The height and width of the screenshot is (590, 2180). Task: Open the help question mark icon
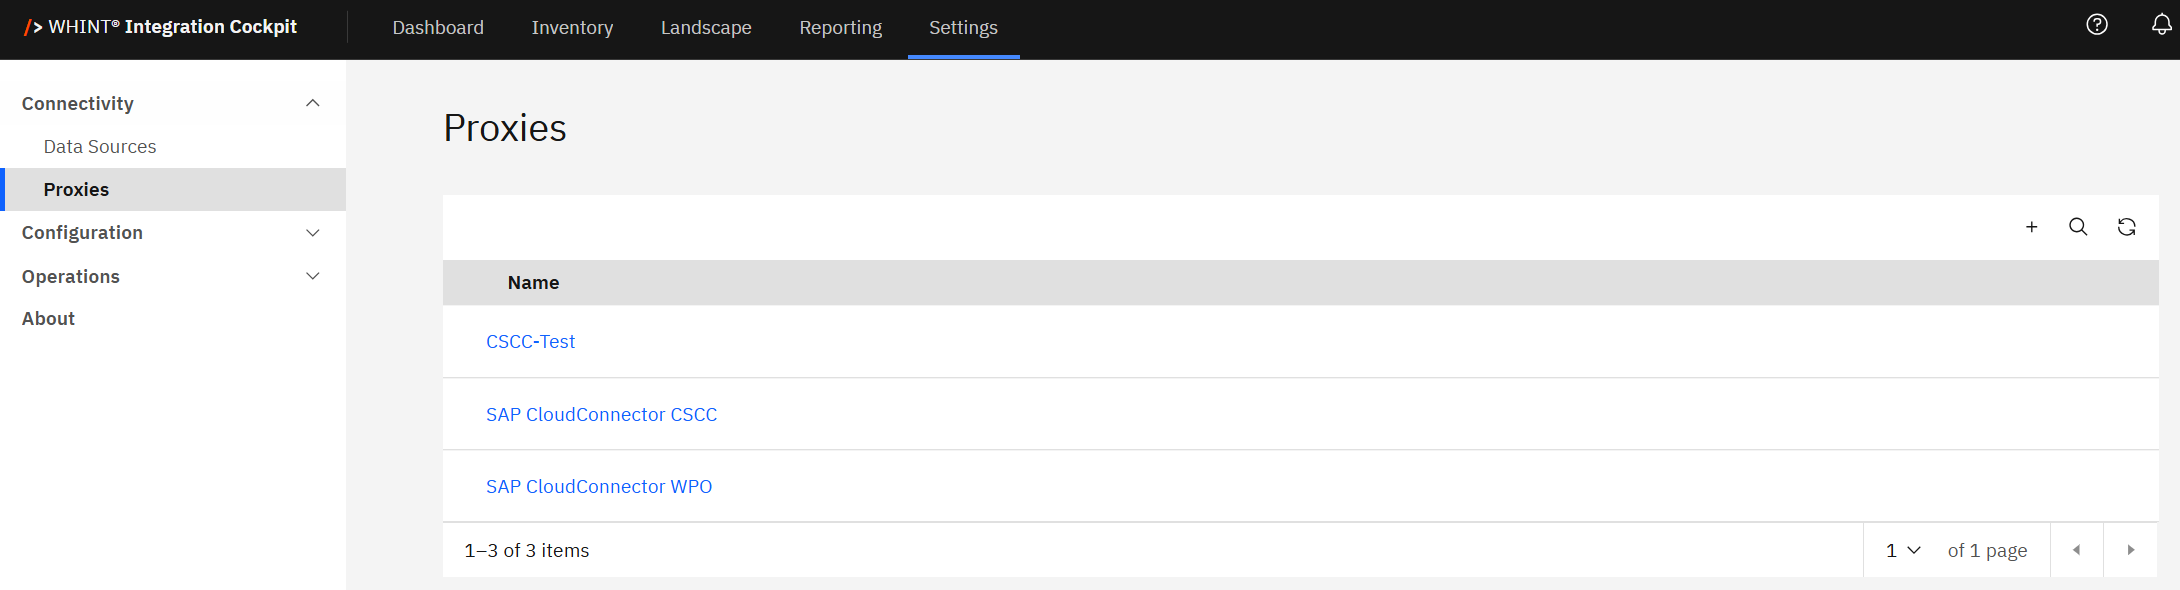click(x=2097, y=25)
